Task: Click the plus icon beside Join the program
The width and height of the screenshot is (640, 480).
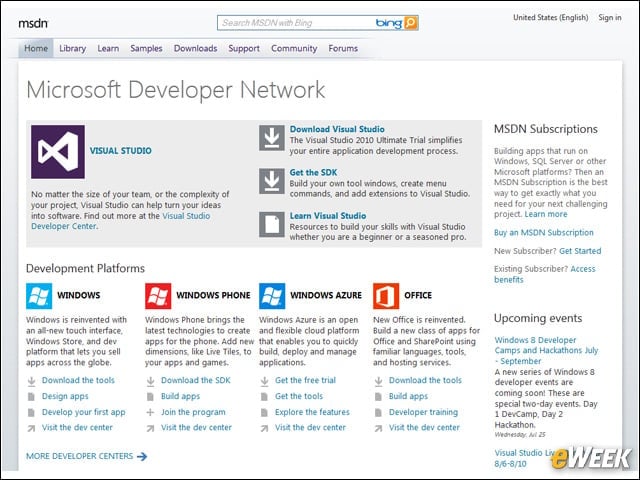Action: click(x=151, y=412)
